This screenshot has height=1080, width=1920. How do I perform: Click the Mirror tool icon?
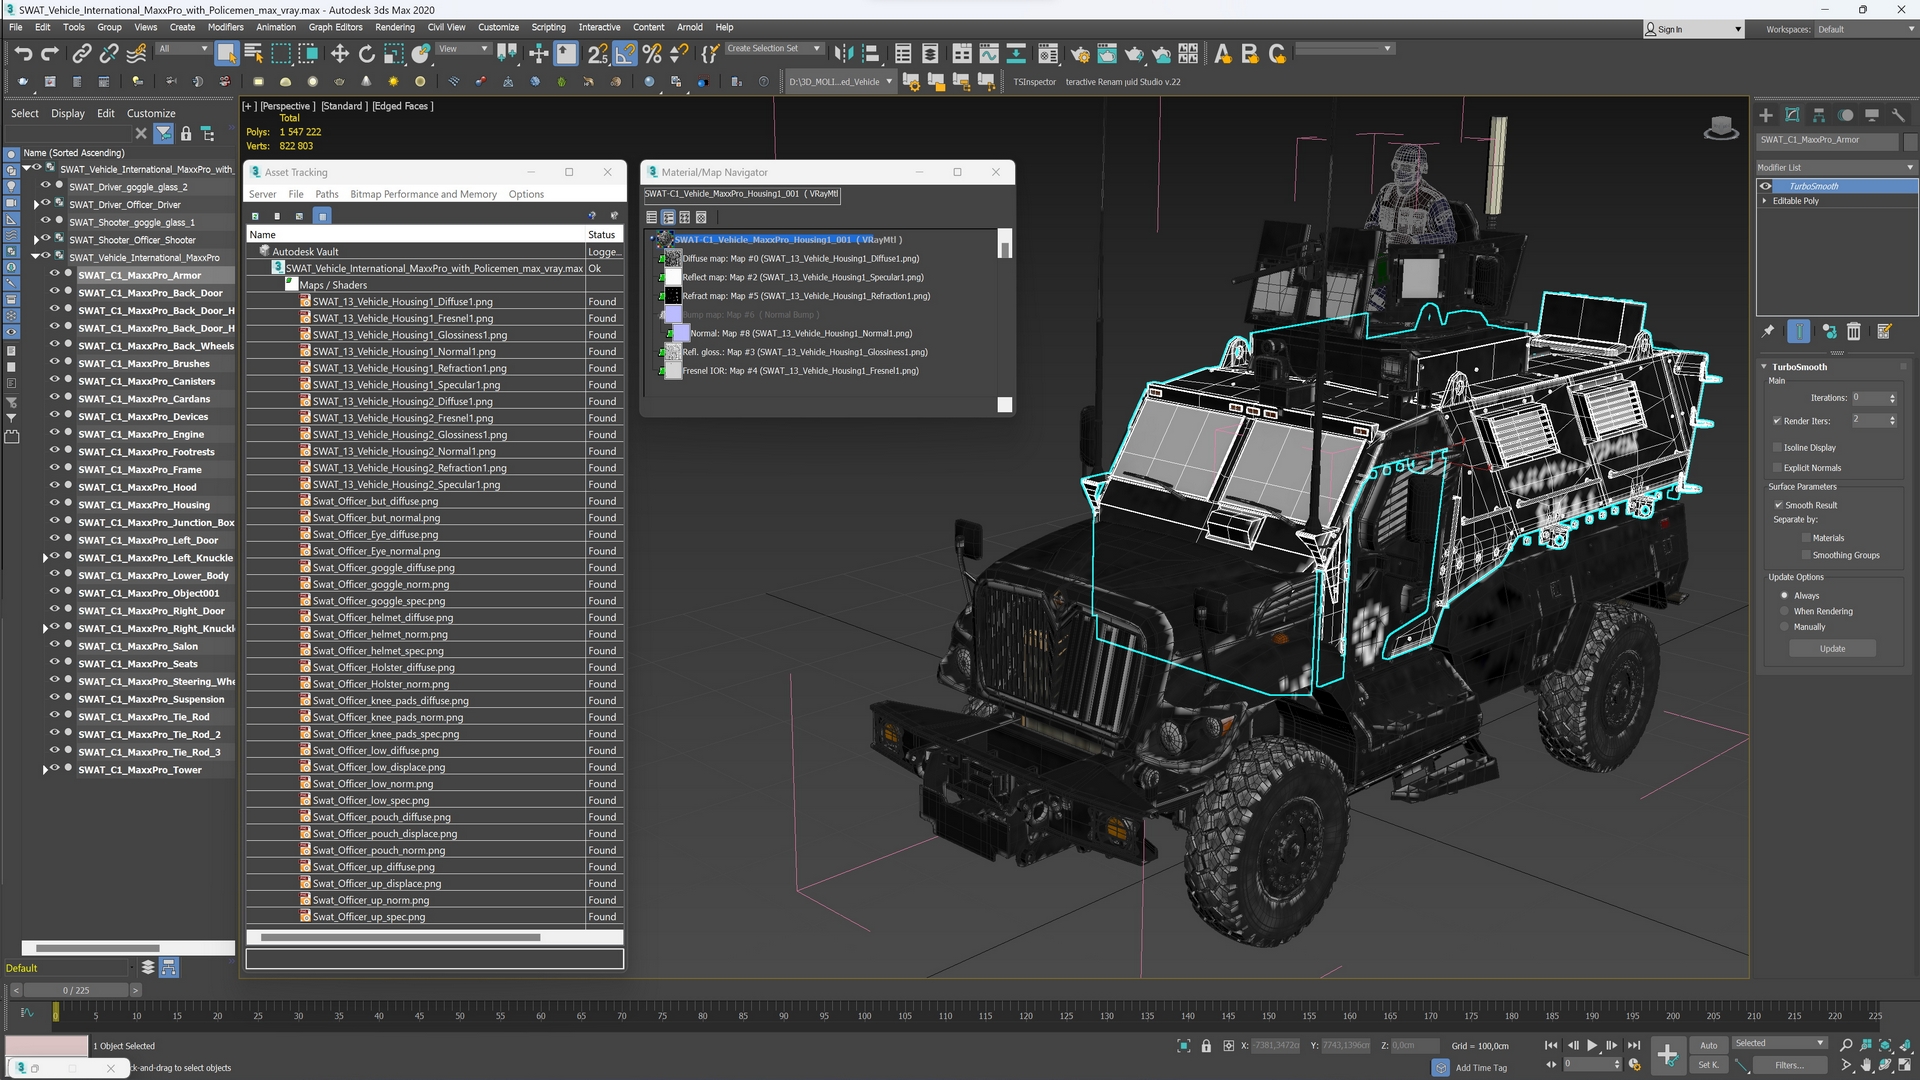(x=844, y=54)
